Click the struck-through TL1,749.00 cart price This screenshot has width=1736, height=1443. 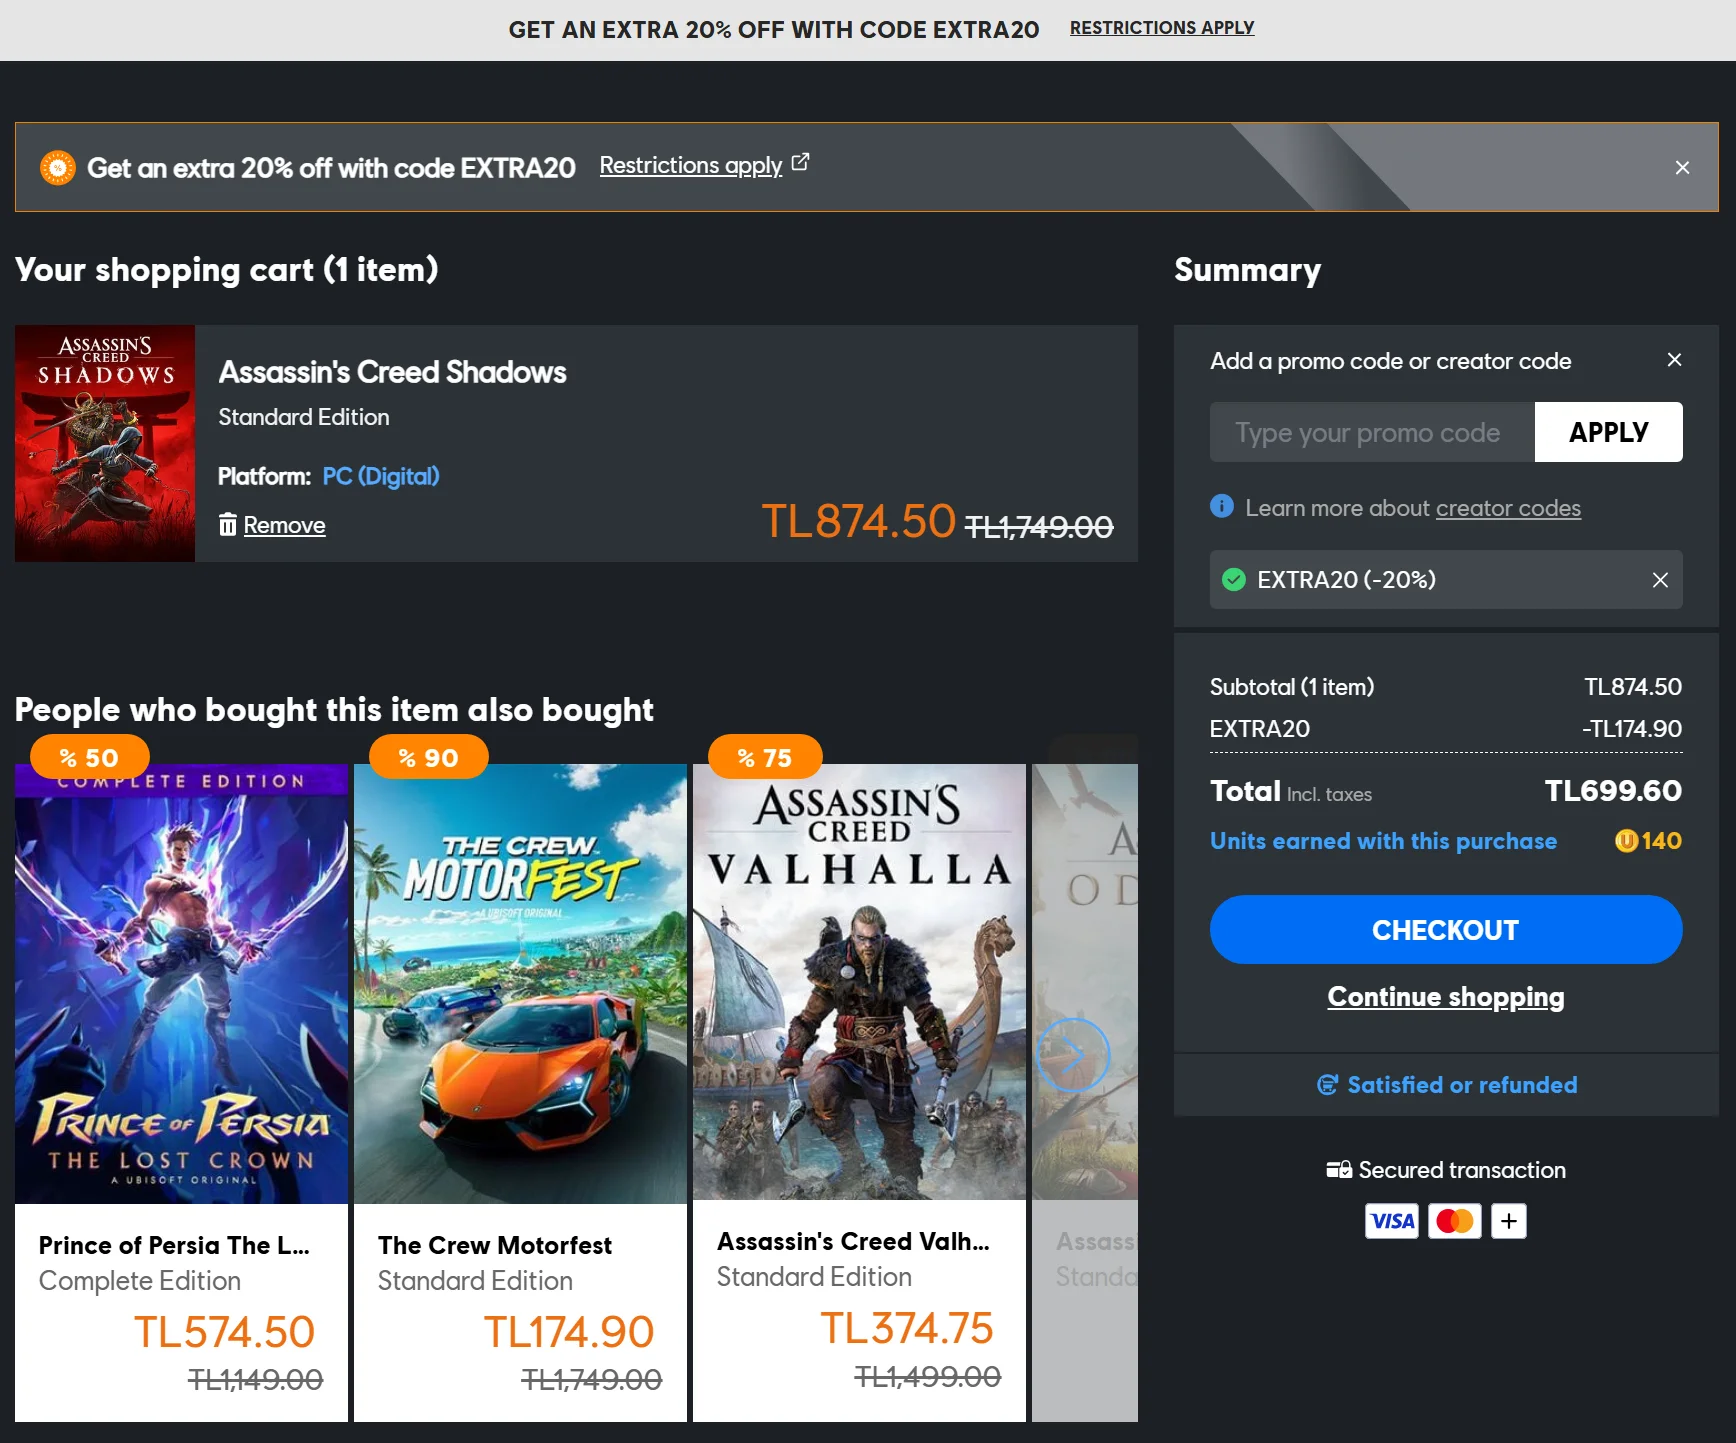[1039, 526]
